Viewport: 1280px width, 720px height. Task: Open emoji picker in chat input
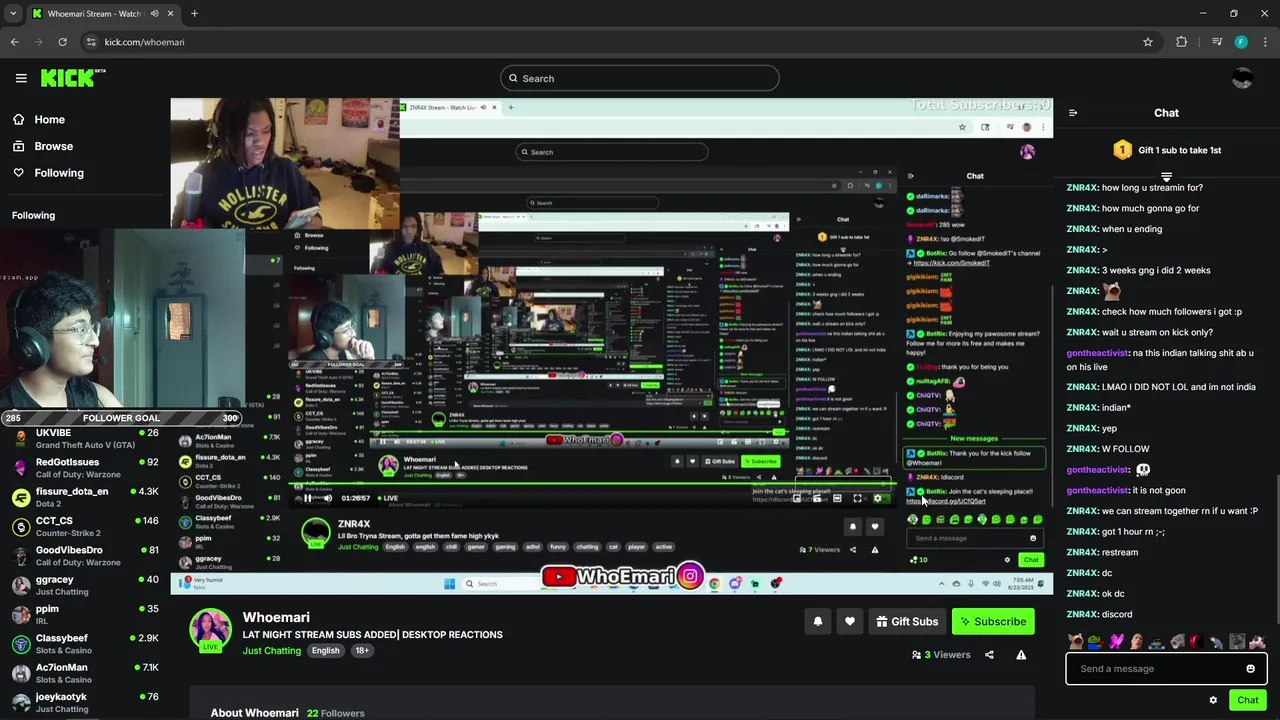click(x=1250, y=669)
